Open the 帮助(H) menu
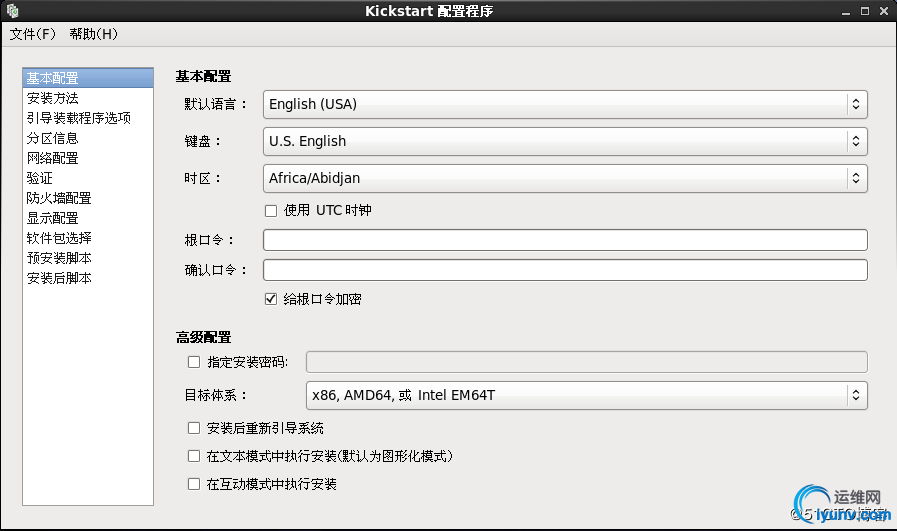897x531 pixels. [x=94, y=34]
